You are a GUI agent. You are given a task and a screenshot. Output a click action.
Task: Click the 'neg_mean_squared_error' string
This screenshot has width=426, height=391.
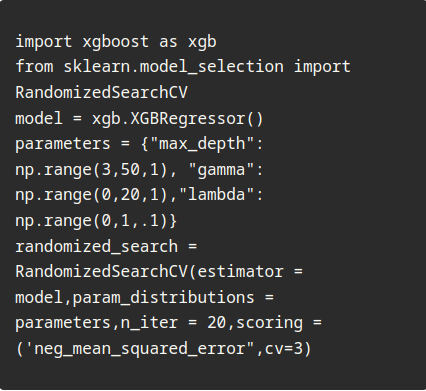click(x=139, y=349)
